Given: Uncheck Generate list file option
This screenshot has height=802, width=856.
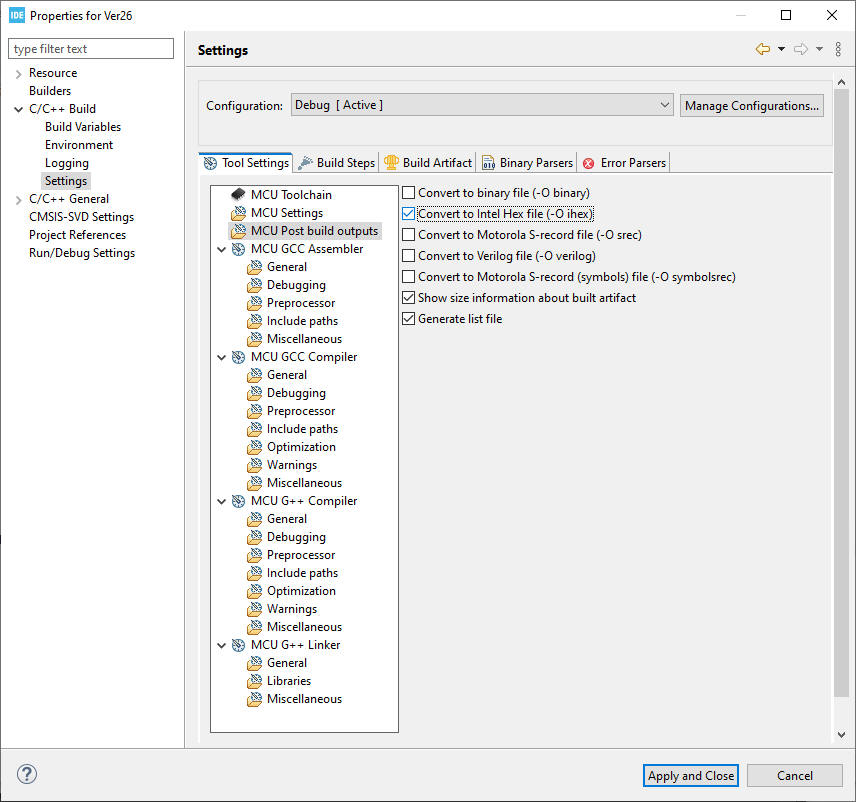Looking at the screenshot, I should pyautogui.click(x=408, y=319).
